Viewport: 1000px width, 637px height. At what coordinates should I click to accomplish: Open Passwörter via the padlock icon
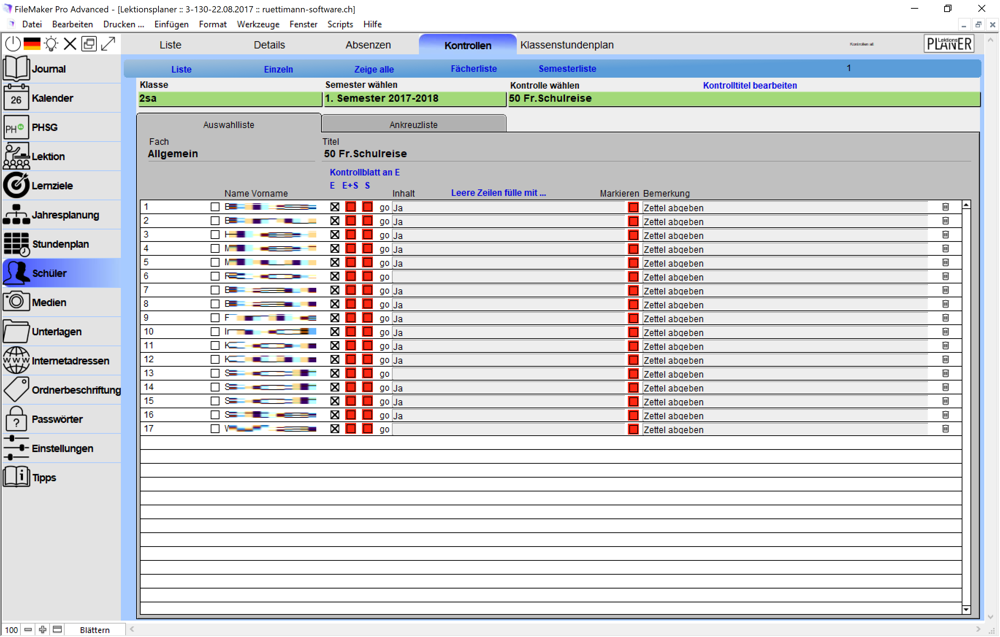coord(16,419)
